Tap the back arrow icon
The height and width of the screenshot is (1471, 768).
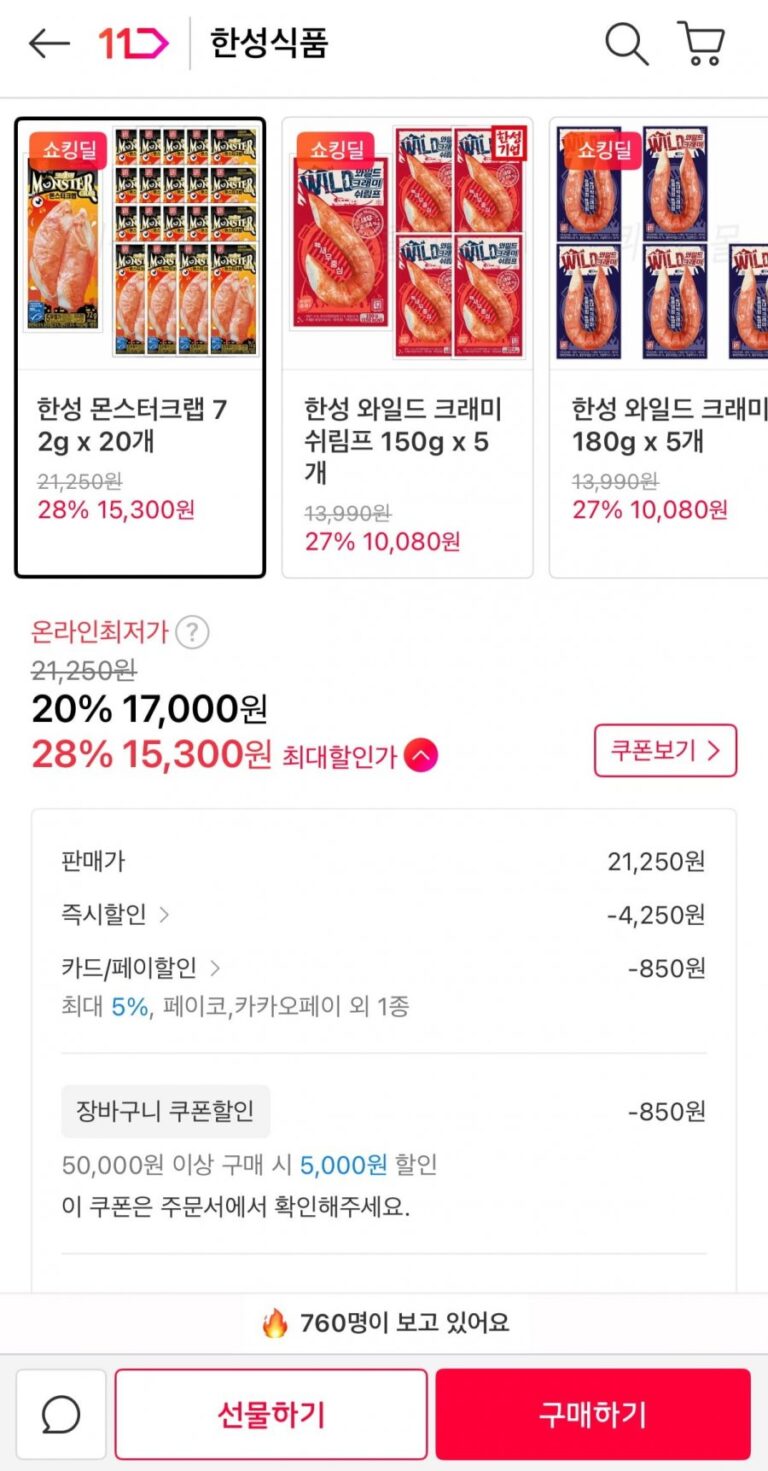49,44
